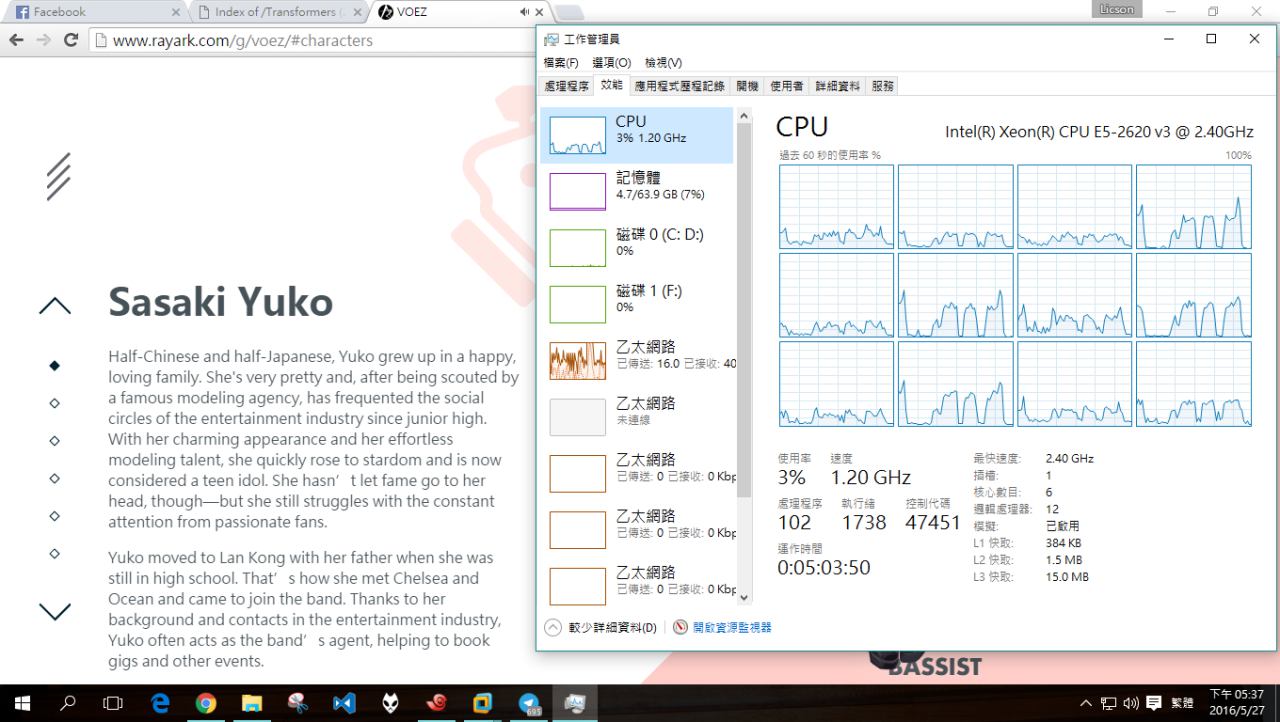Open Telegram from the taskbar
The width and height of the screenshot is (1280, 722).
529,703
